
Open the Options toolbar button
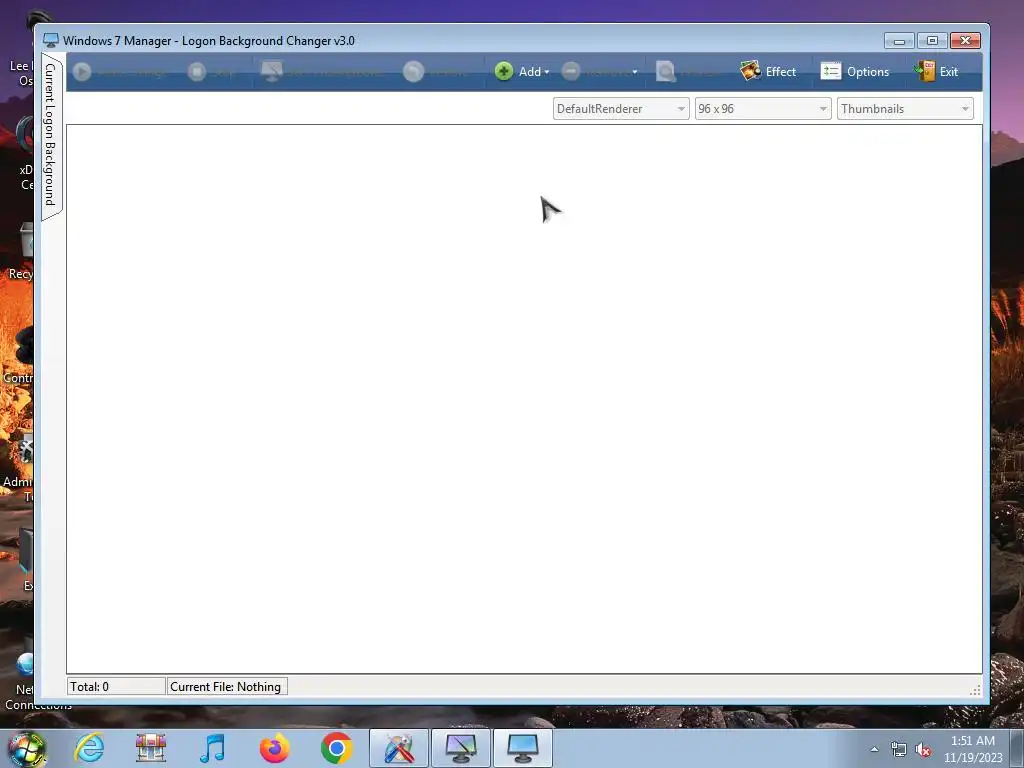coord(855,71)
